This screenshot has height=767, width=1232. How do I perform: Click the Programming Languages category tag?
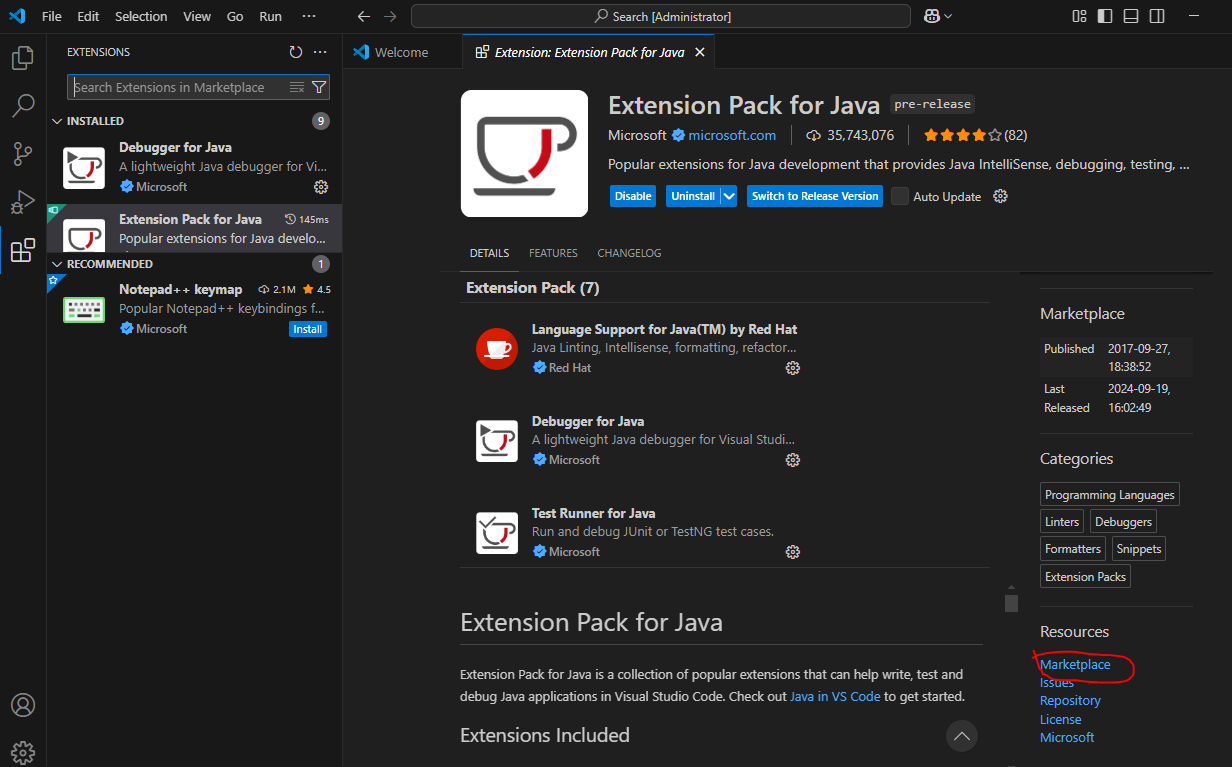pos(1110,495)
